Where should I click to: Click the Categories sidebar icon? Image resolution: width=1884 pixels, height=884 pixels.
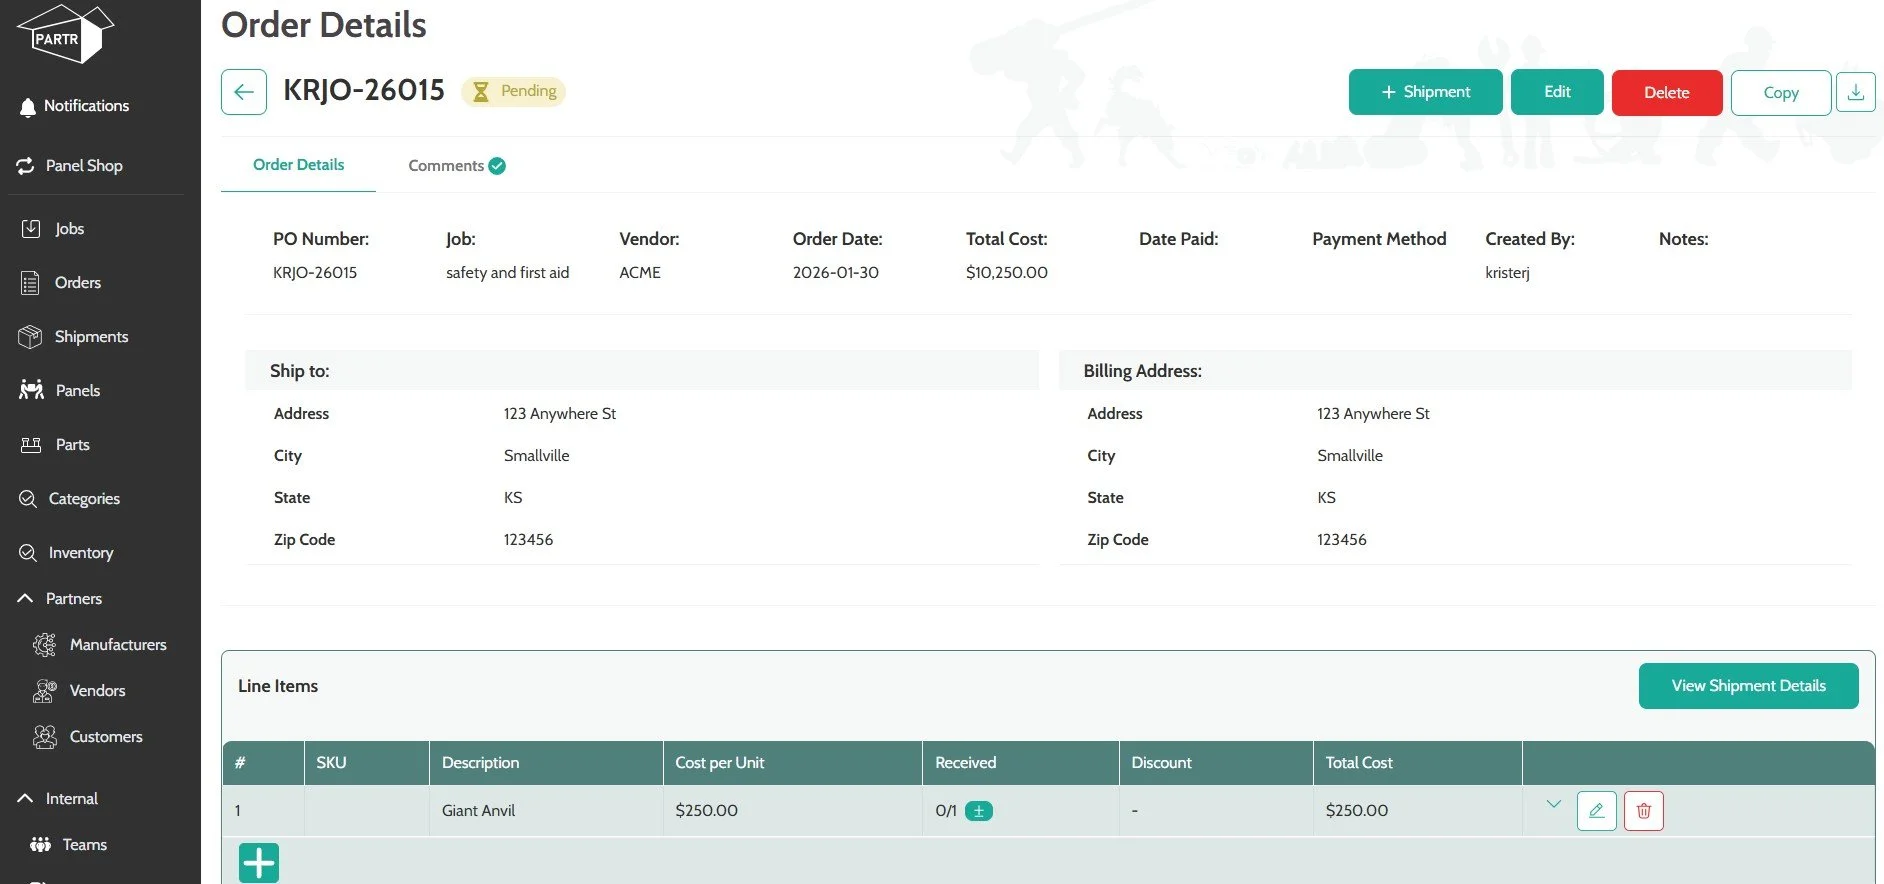coord(28,498)
